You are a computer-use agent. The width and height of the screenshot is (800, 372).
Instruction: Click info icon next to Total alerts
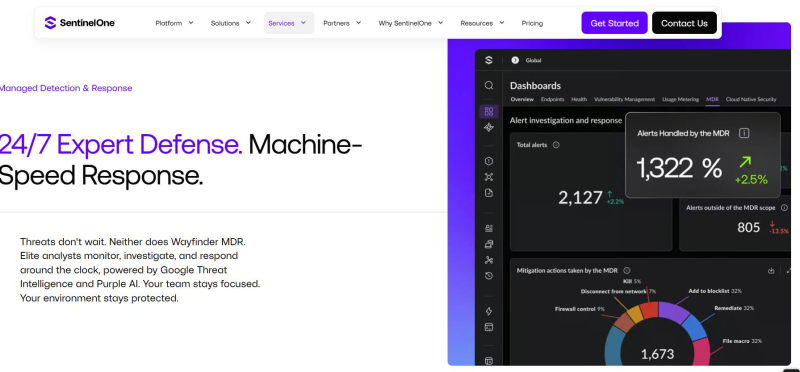[556, 145]
